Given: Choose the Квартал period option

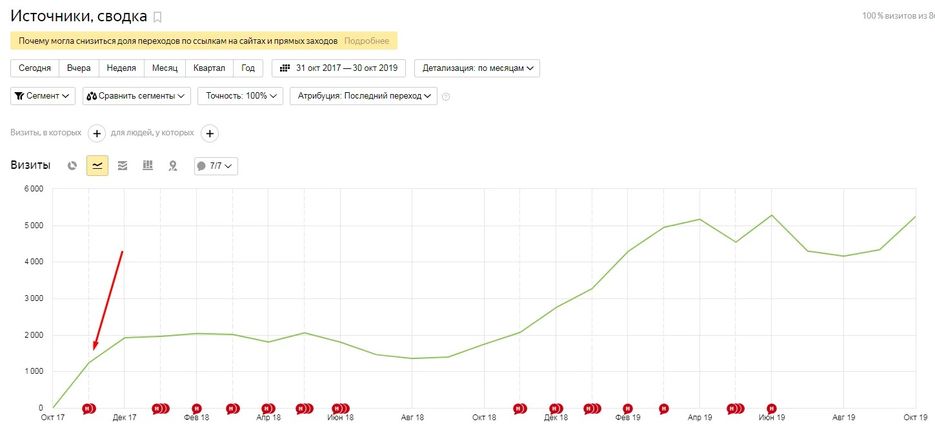Looking at the screenshot, I should pos(209,68).
